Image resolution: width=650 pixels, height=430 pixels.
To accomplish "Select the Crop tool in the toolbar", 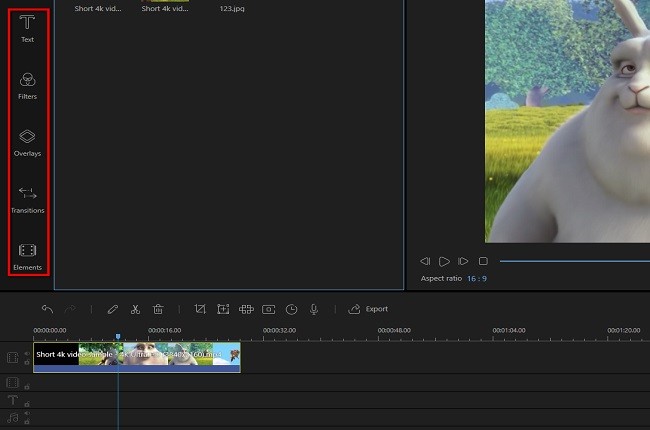I will 200,309.
